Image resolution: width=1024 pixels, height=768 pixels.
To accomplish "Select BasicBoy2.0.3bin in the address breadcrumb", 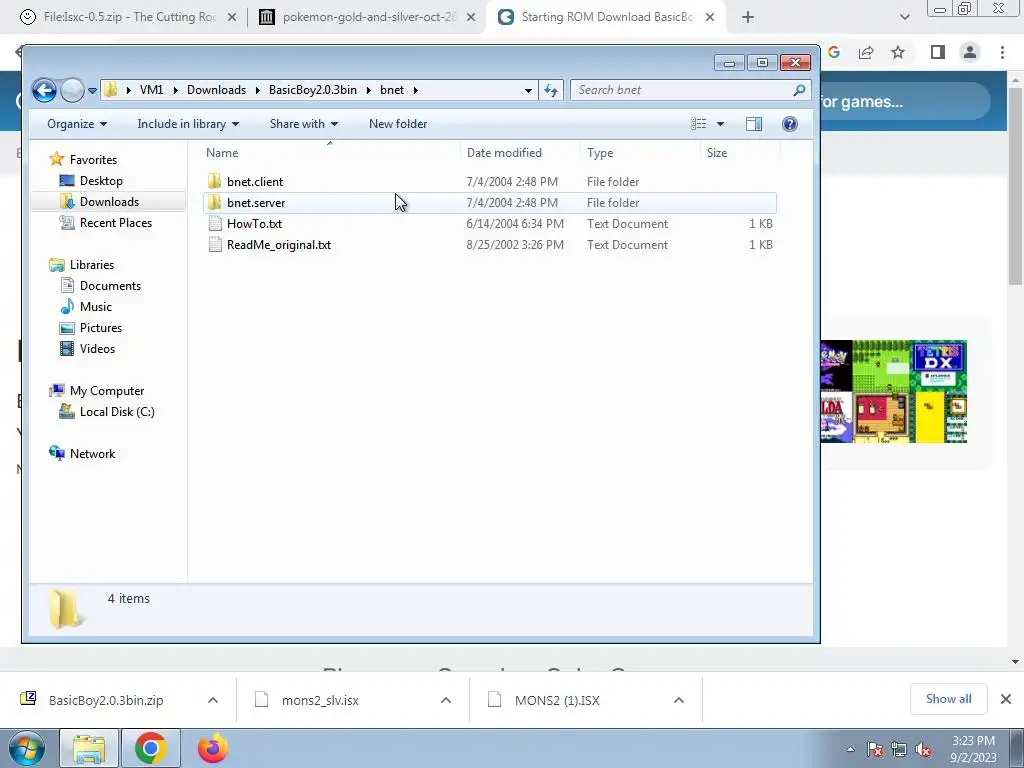I will [x=313, y=89].
